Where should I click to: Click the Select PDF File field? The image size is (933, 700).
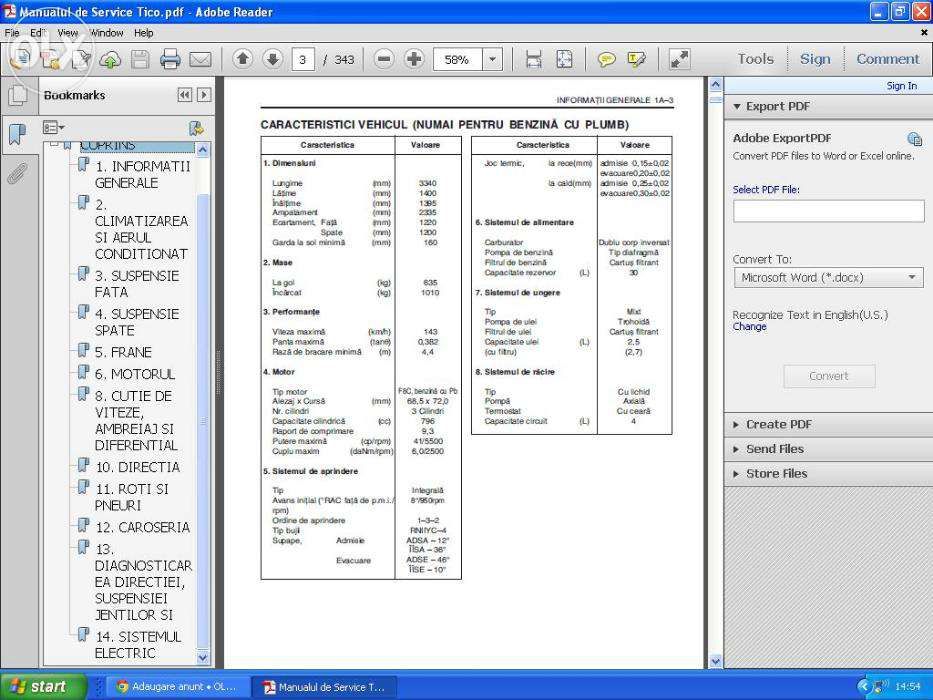tap(828, 211)
